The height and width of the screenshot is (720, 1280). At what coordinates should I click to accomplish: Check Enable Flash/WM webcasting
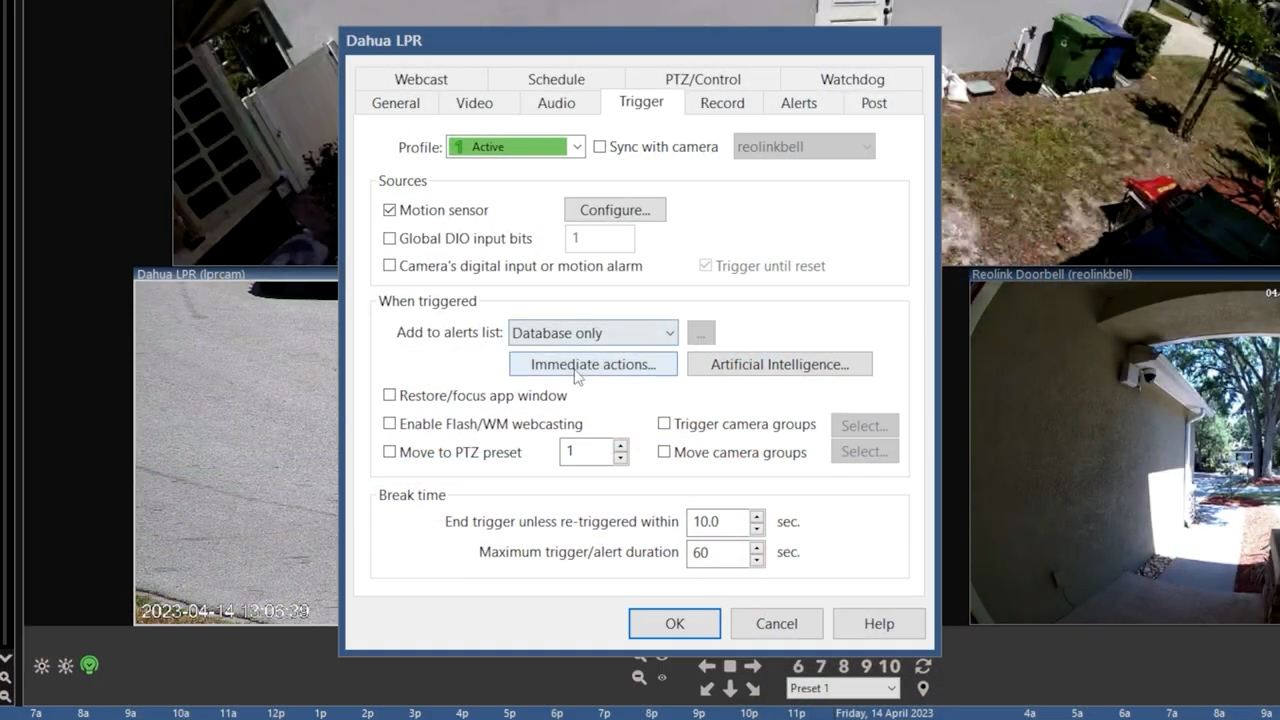[x=390, y=424]
